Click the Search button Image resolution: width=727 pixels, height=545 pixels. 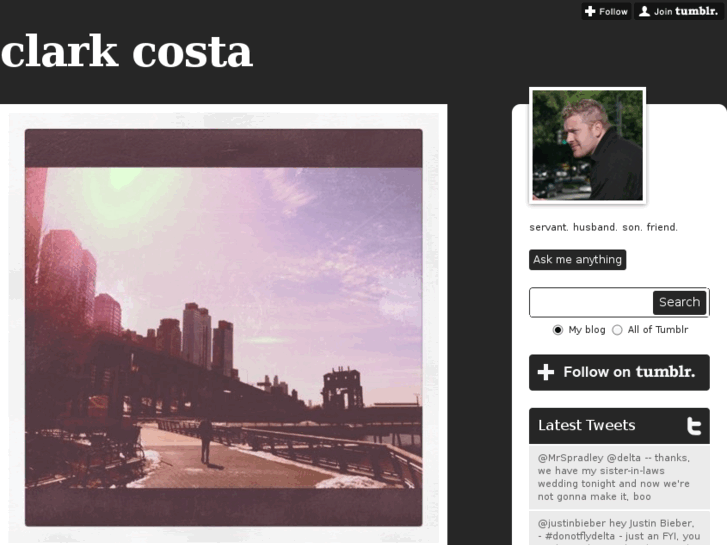(x=679, y=302)
